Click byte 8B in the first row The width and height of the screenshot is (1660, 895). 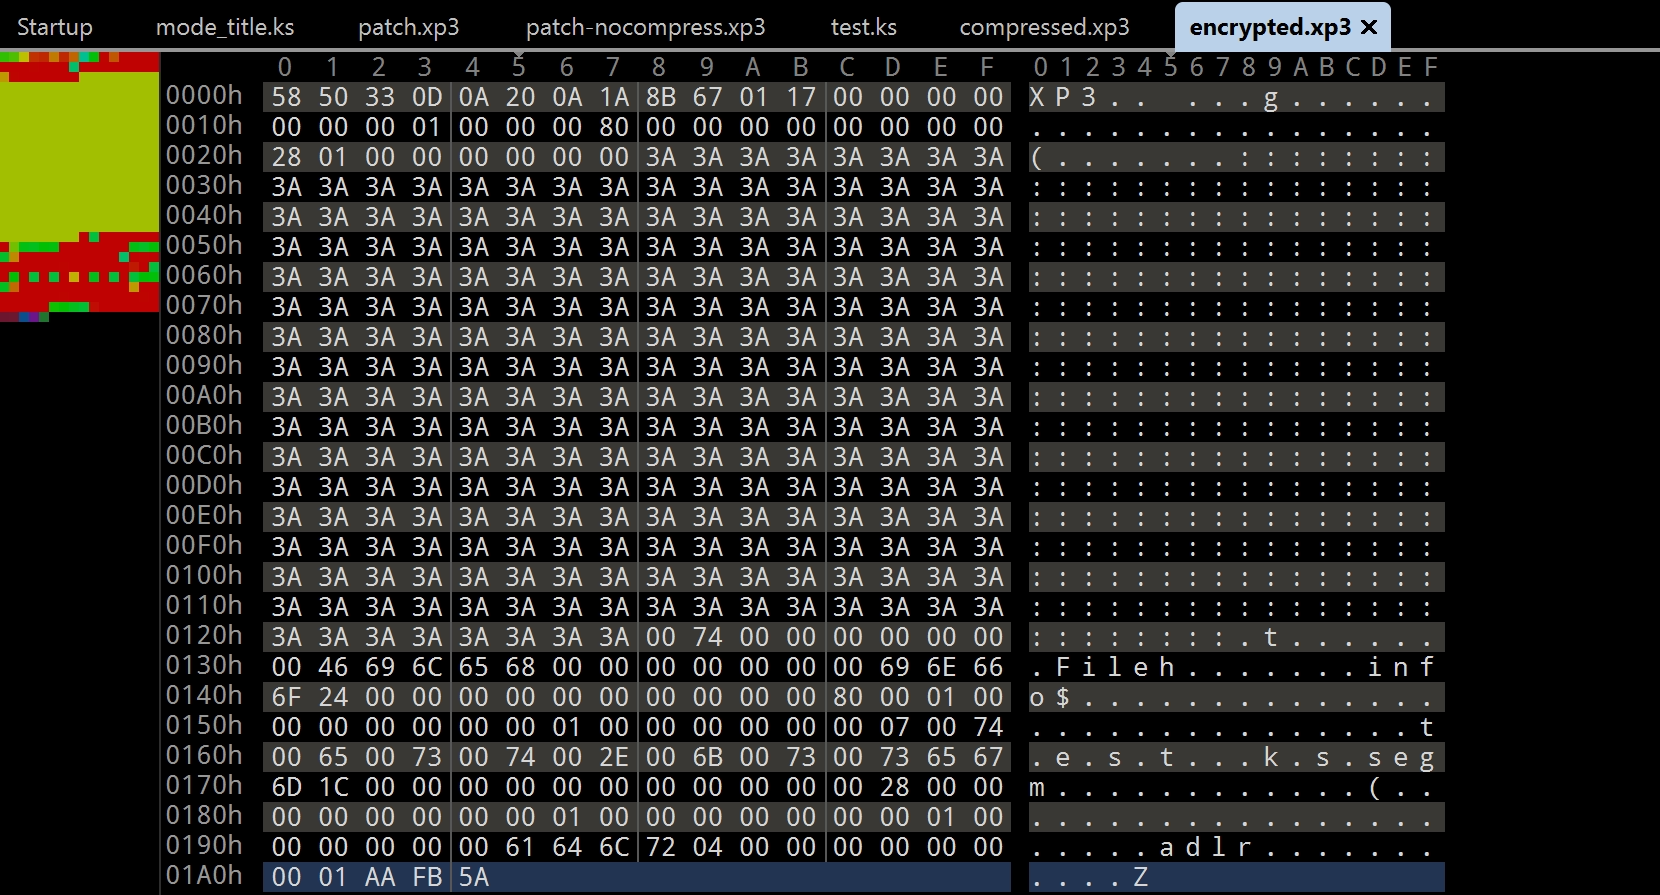pyautogui.click(x=660, y=97)
